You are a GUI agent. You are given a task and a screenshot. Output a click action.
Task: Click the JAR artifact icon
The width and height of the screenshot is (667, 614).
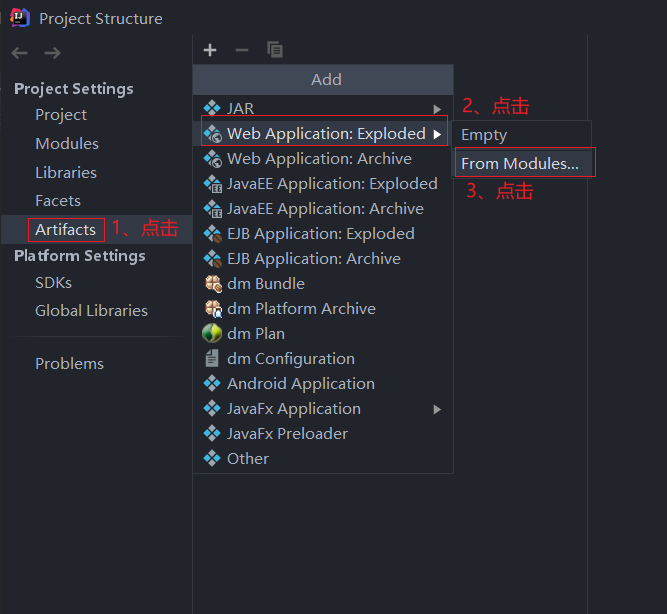[212, 108]
